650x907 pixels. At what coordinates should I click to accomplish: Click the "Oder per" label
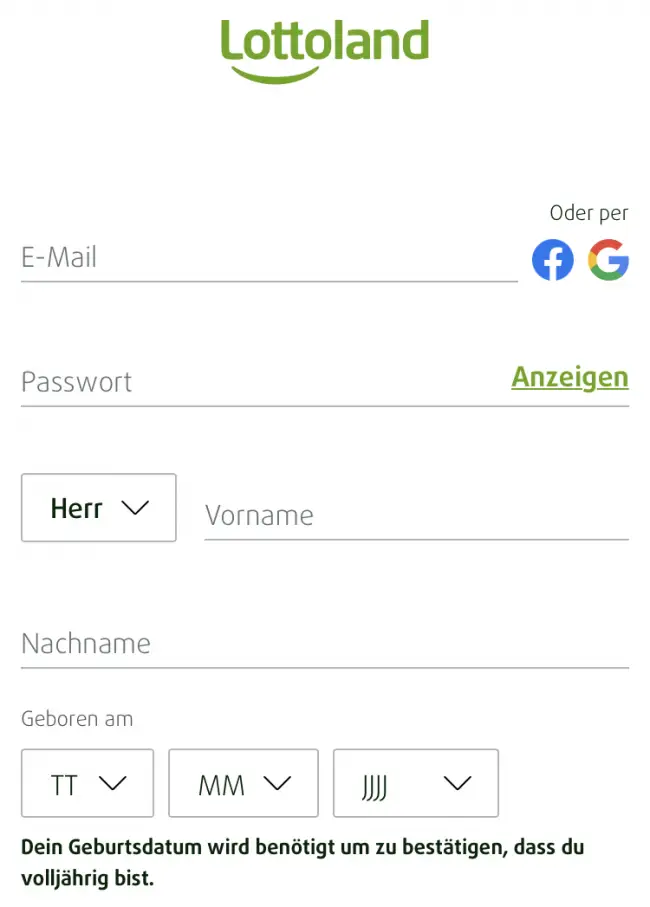(x=589, y=213)
